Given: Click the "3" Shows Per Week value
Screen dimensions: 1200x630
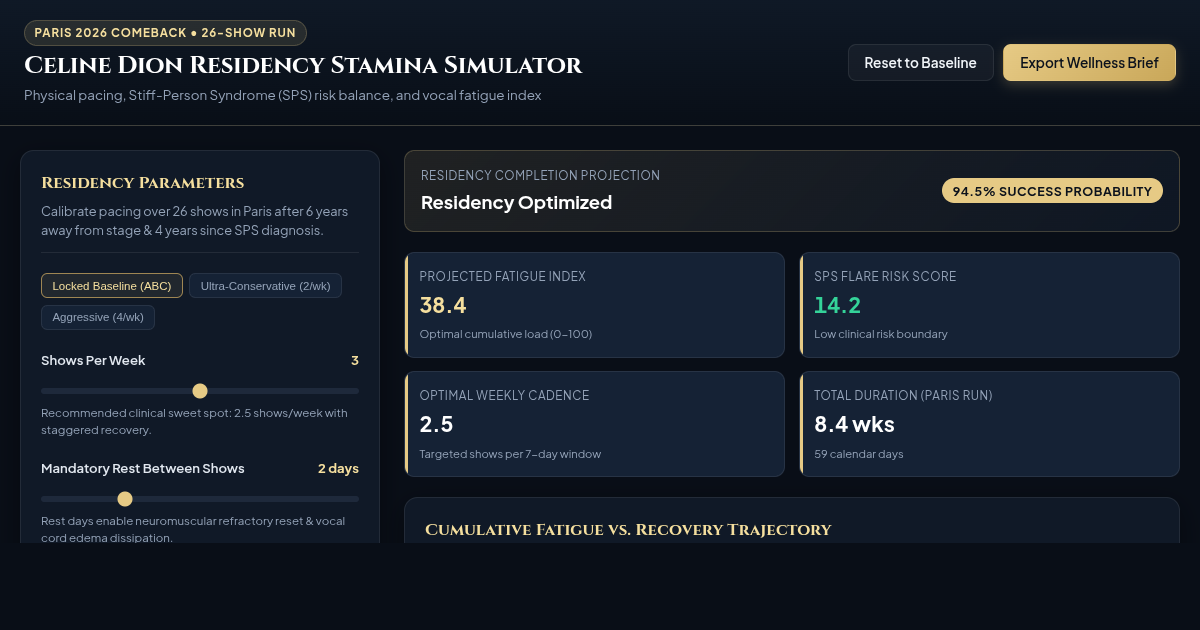Looking at the screenshot, I should pyautogui.click(x=355, y=361).
